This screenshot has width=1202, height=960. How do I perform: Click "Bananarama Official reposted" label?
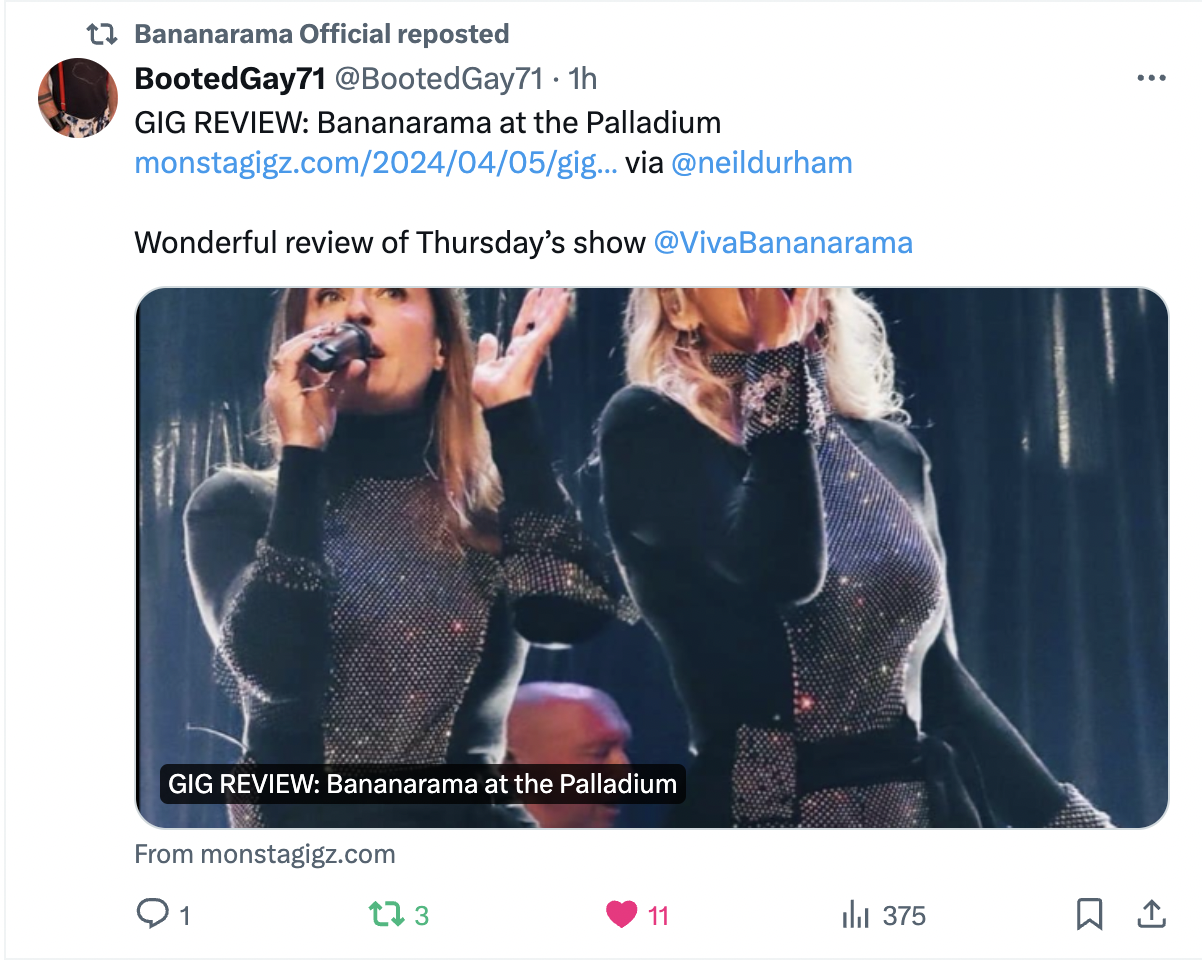coord(321,34)
